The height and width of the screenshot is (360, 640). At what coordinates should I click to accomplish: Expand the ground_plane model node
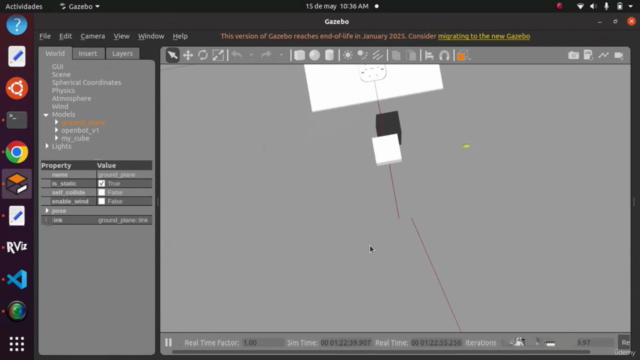(x=56, y=122)
